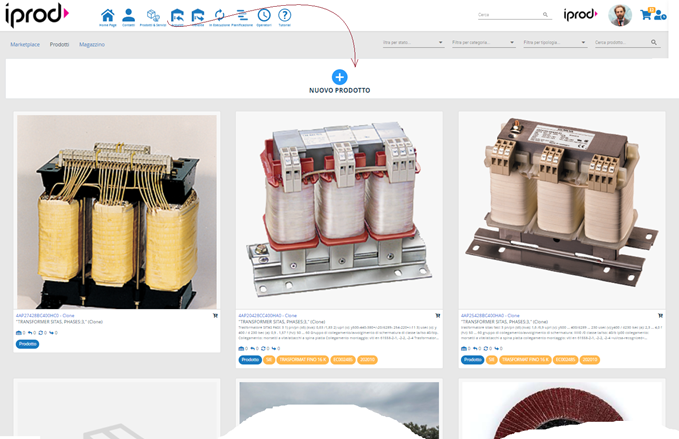Click 202010 tag on 4AP25428BC400HA0 card
The width and height of the screenshot is (679, 439).
[x=590, y=360]
